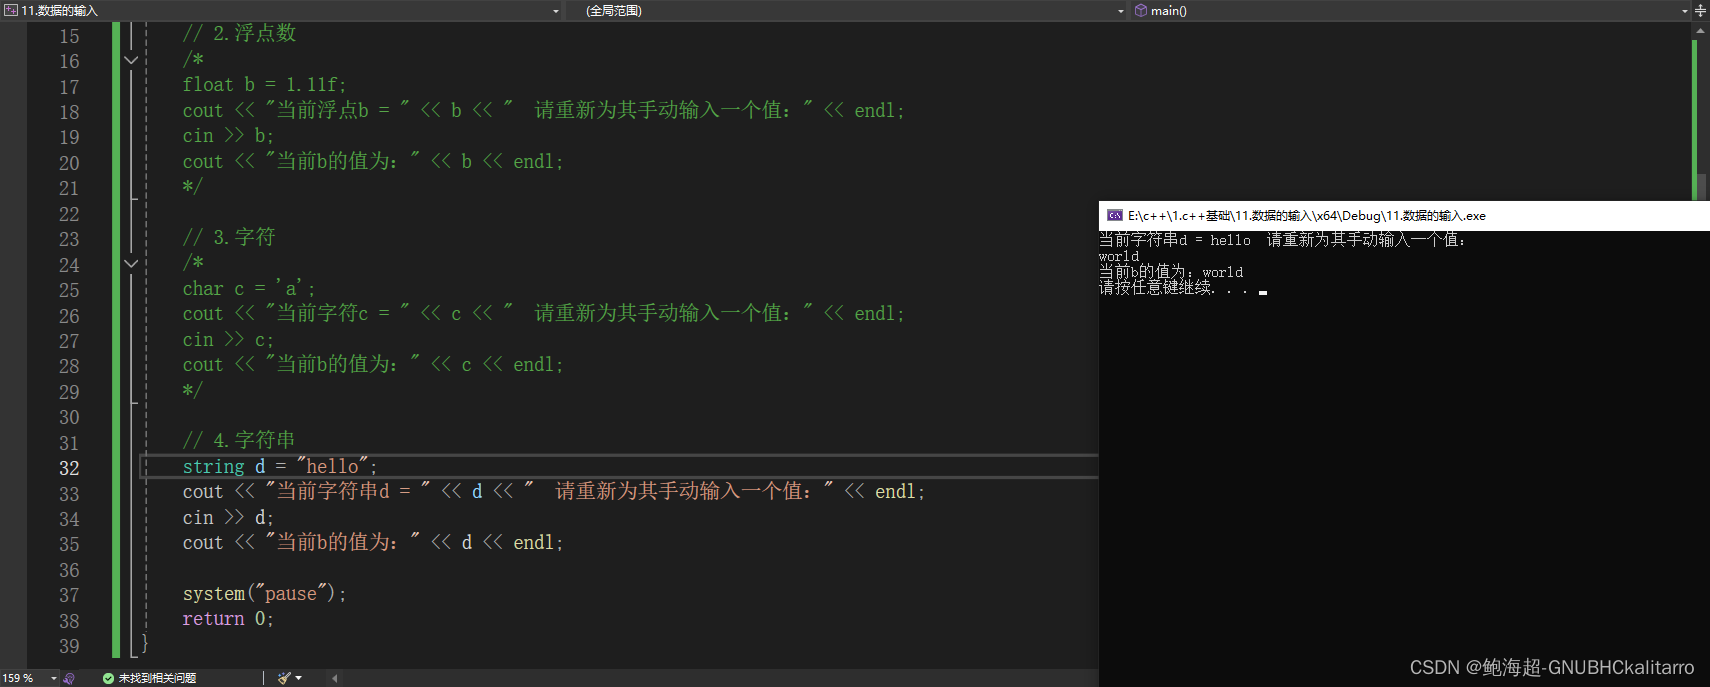The height and width of the screenshot is (687, 1710).
Task: Open the (全局范围) scope dropdown
Action: tap(1120, 11)
